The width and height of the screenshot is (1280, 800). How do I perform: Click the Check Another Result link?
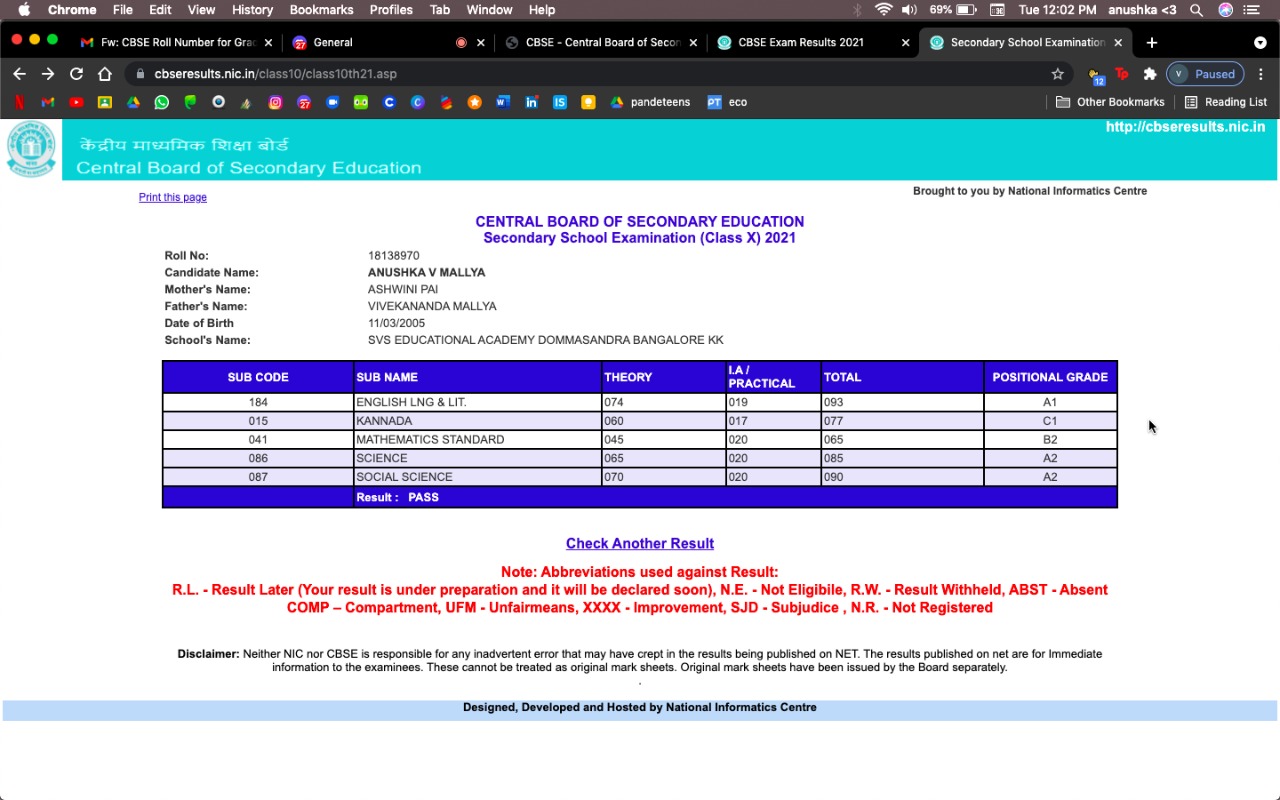click(640, 544)
